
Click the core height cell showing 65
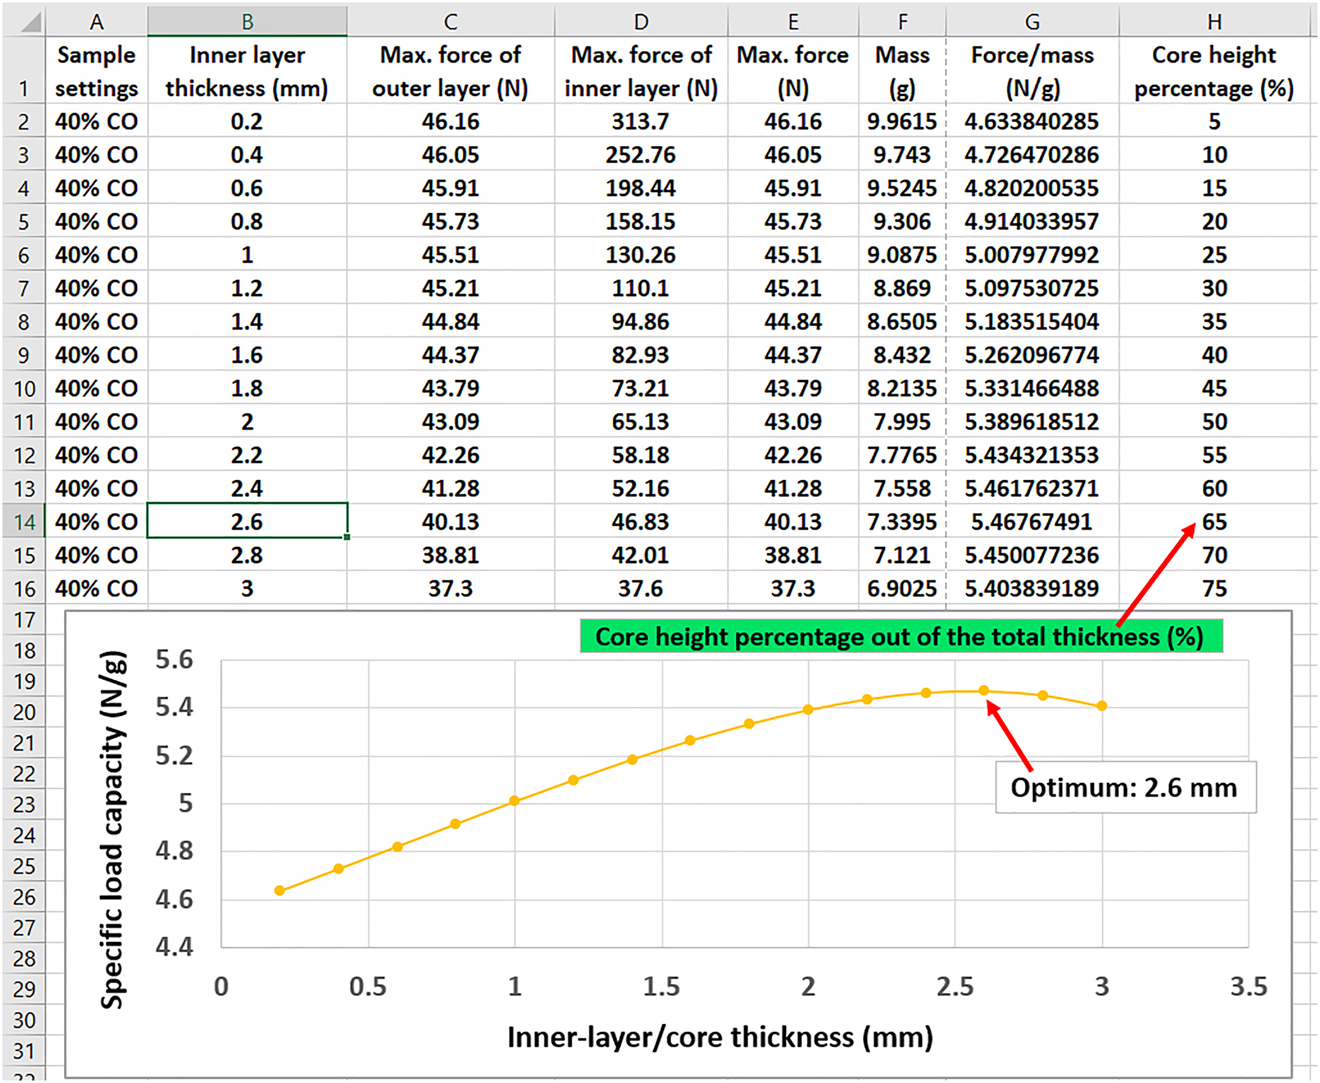[x=1214, y=522]
